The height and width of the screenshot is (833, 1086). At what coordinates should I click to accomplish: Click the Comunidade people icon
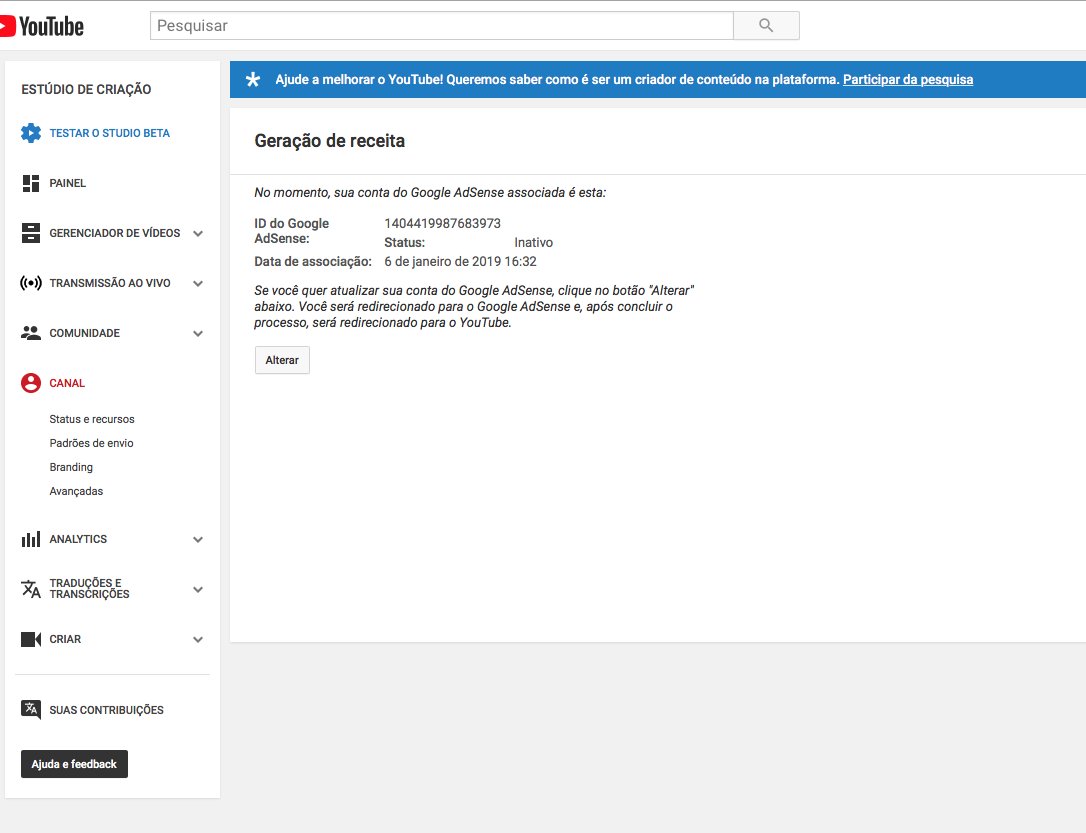click(x=30, y=333)
